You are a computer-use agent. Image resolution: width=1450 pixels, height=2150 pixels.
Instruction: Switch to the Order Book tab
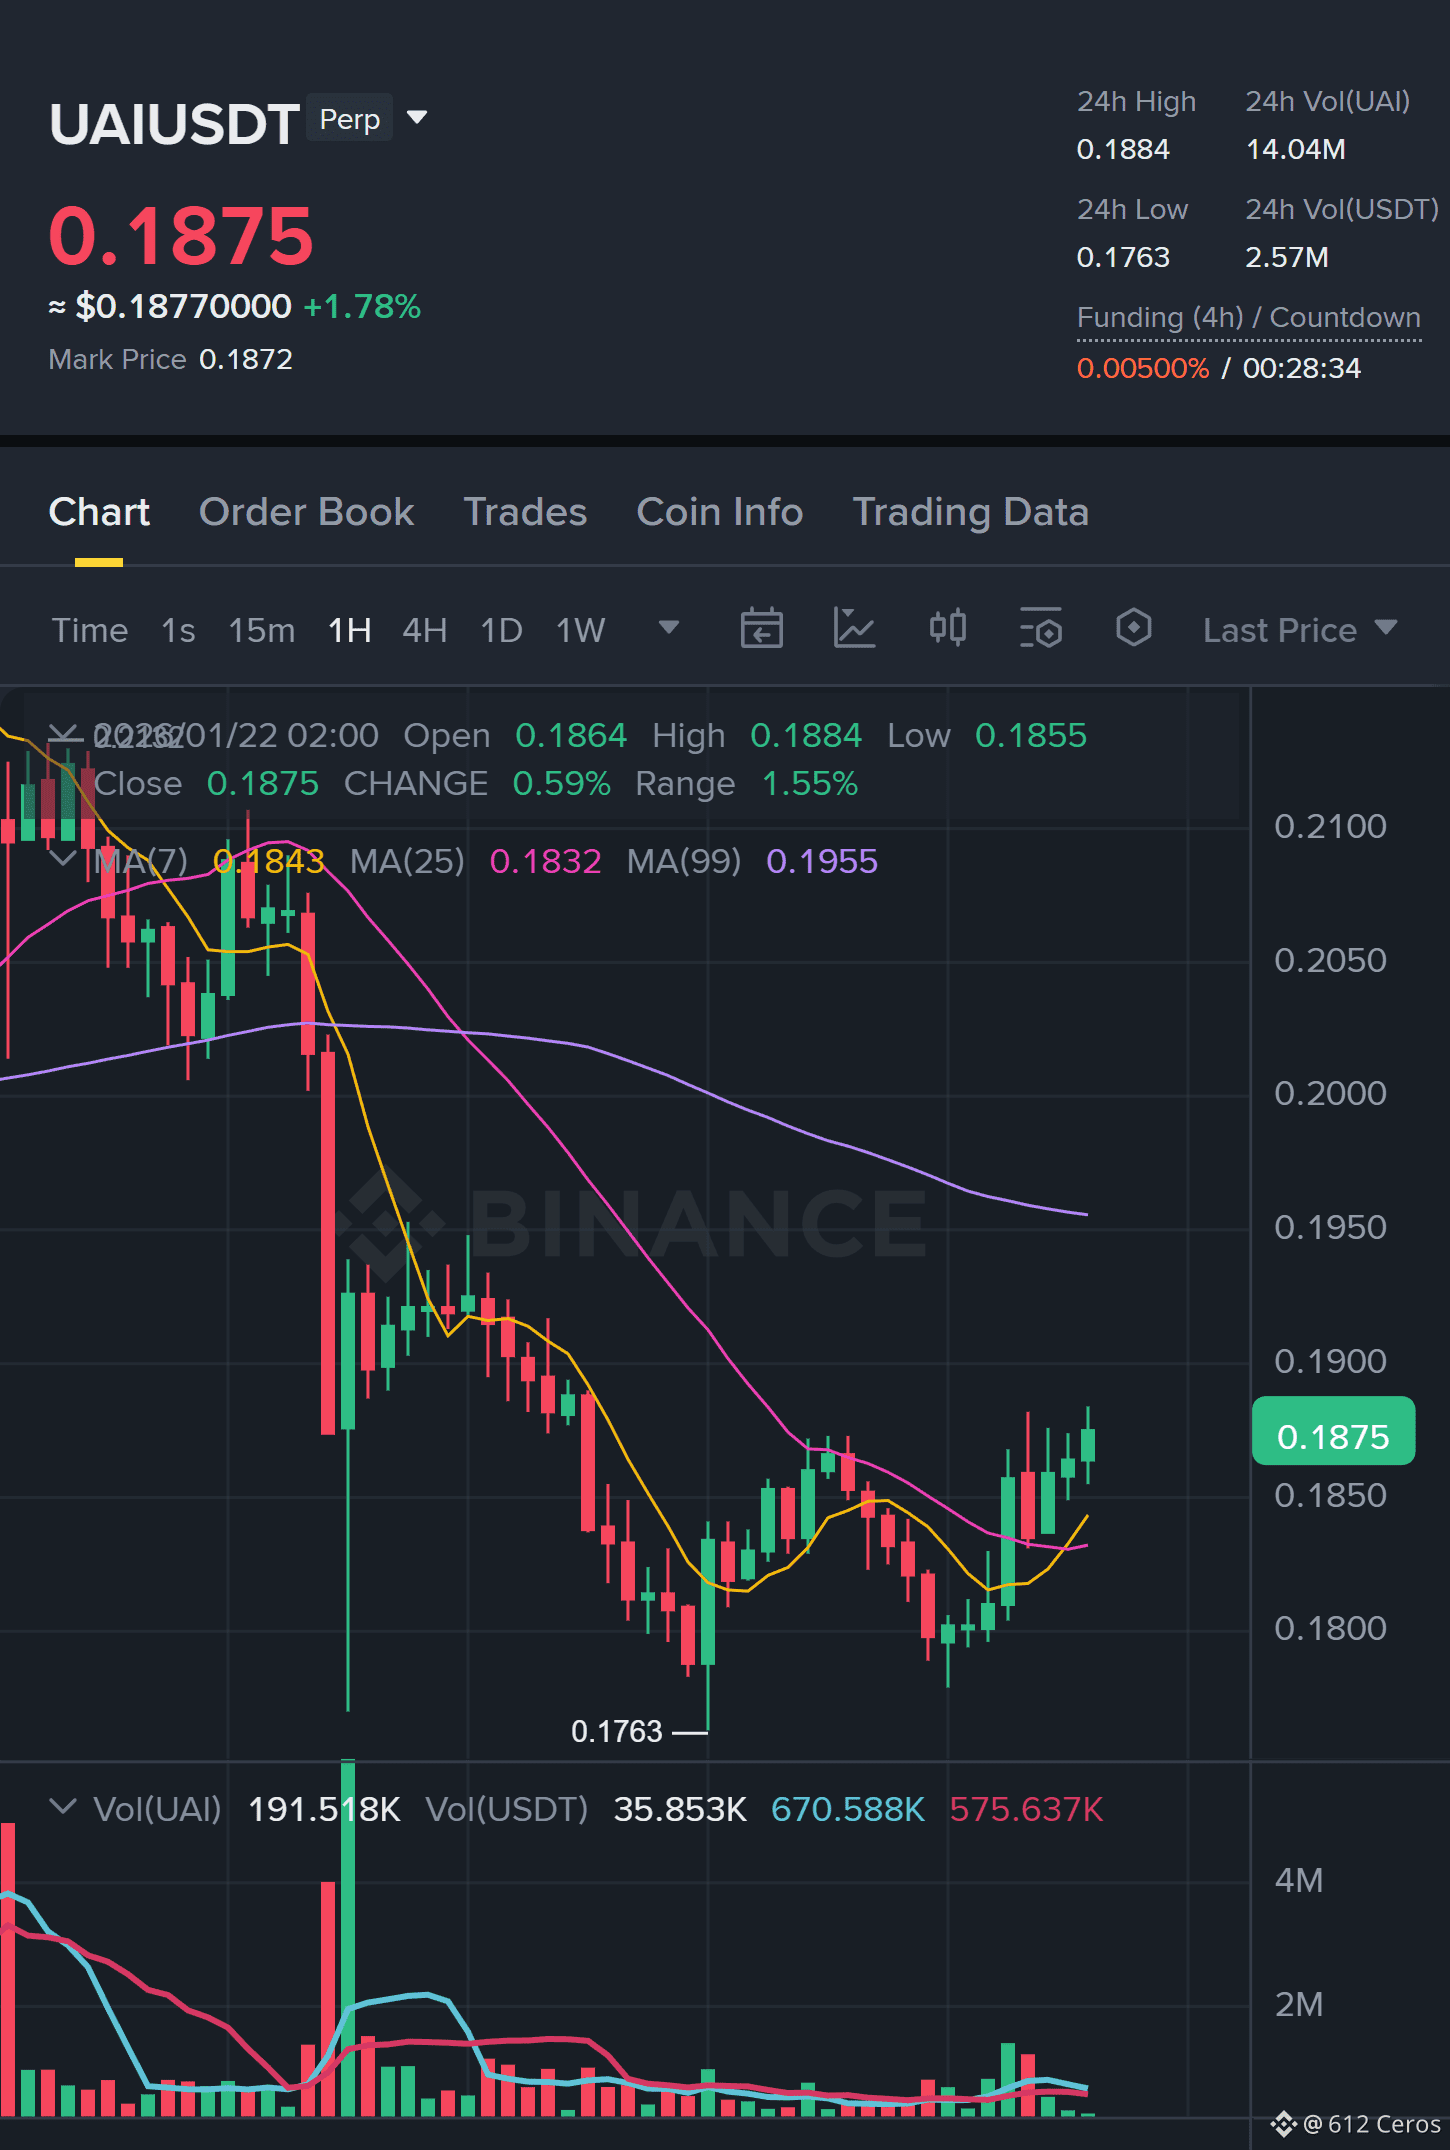tap(306, 512)
